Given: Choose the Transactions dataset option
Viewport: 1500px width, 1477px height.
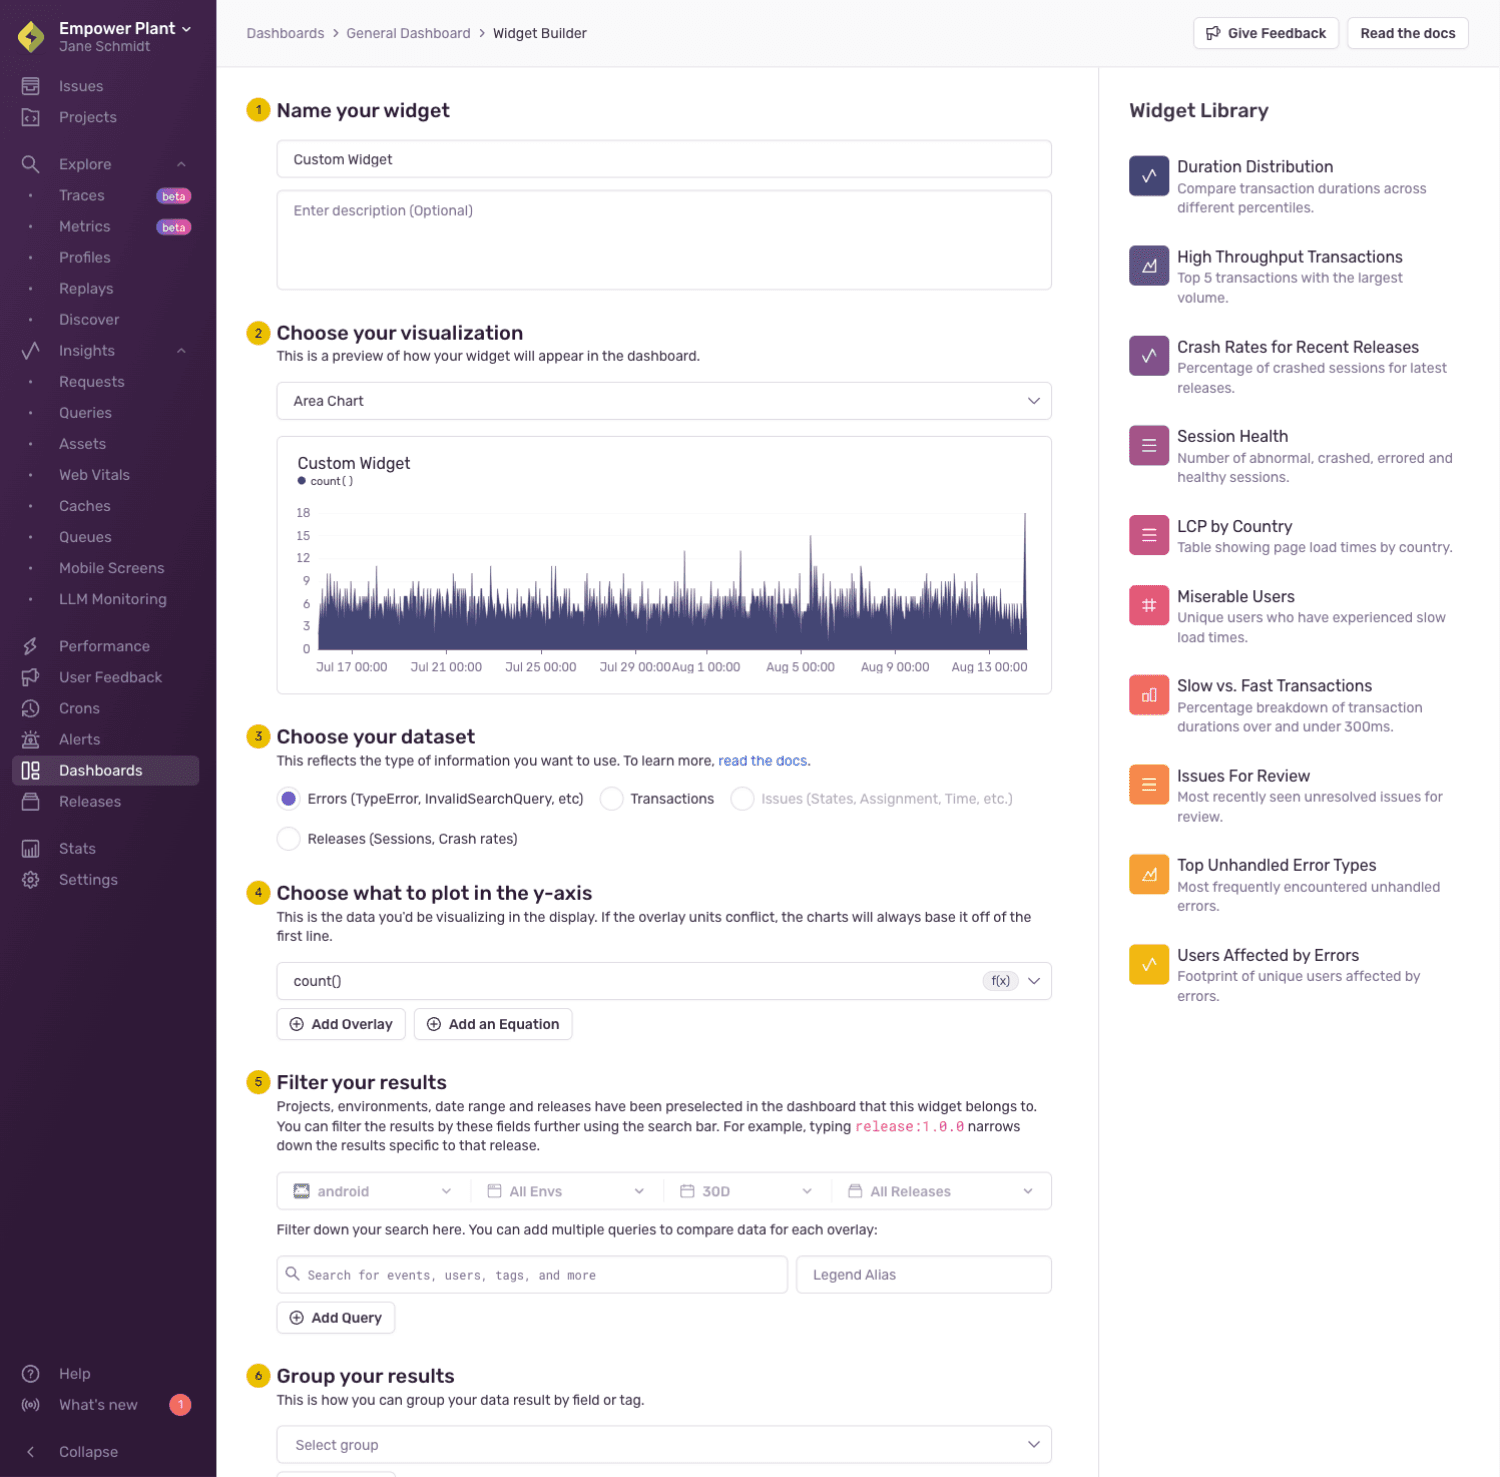Looking at the screenshot, I should pyautogui.click(x=611, y=798).
